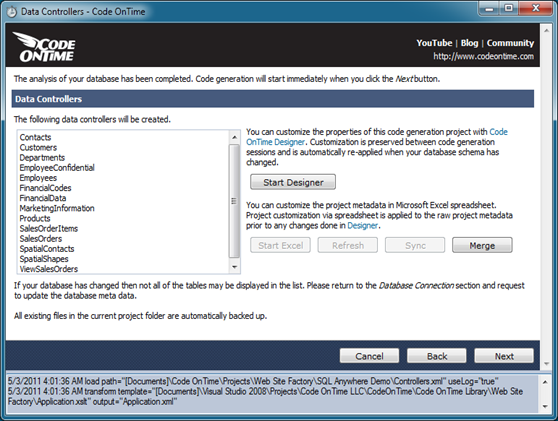This screenshot has width=558, height=421.
Task: Visit the codeontime.com URL link
Action: [x=483, y=56]
